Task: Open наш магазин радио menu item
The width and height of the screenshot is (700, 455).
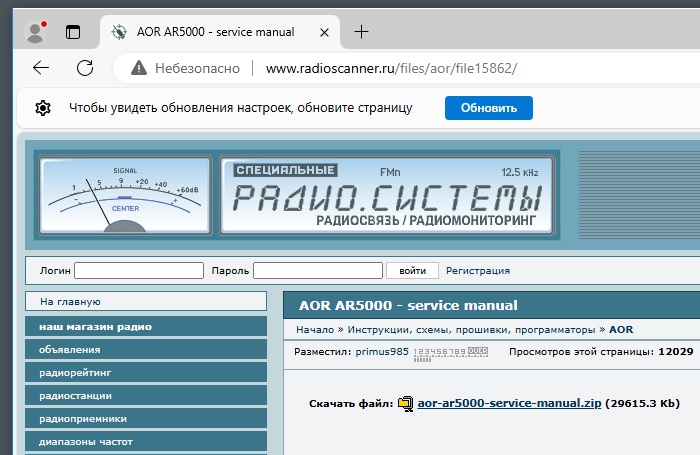Action: [146, 326]
